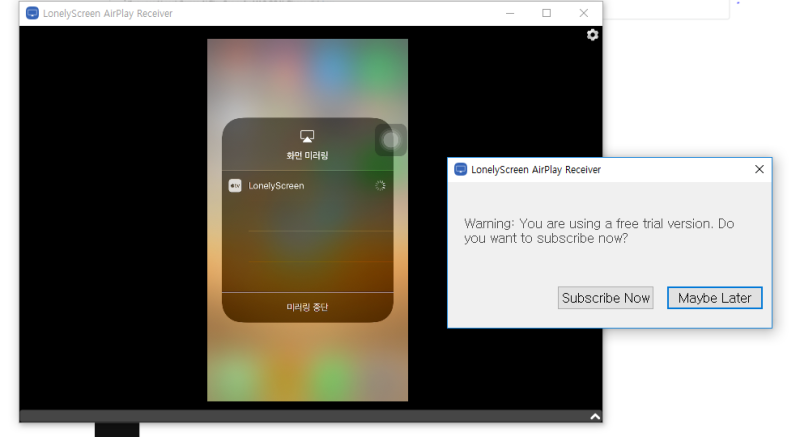Choose Maybe Later in trial warning
Viewport: 800px width, 437px height.
[x=715, y=298]
